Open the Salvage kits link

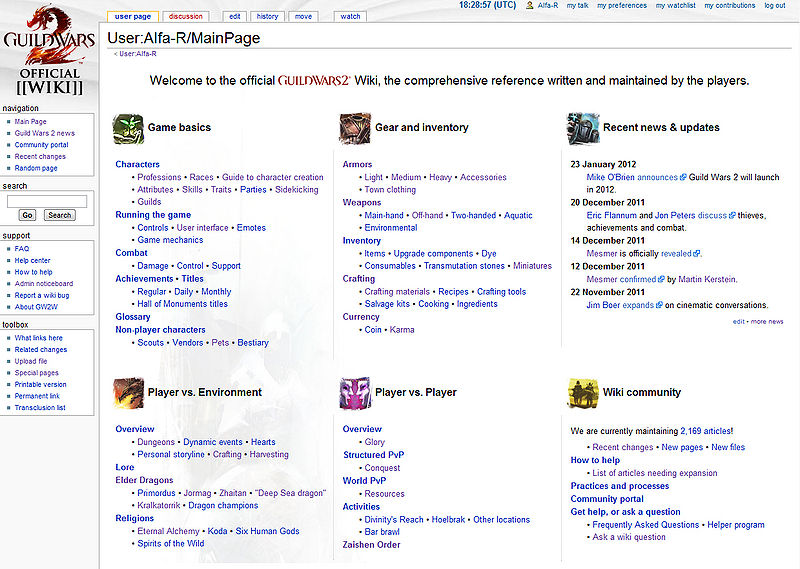(387, 304)
